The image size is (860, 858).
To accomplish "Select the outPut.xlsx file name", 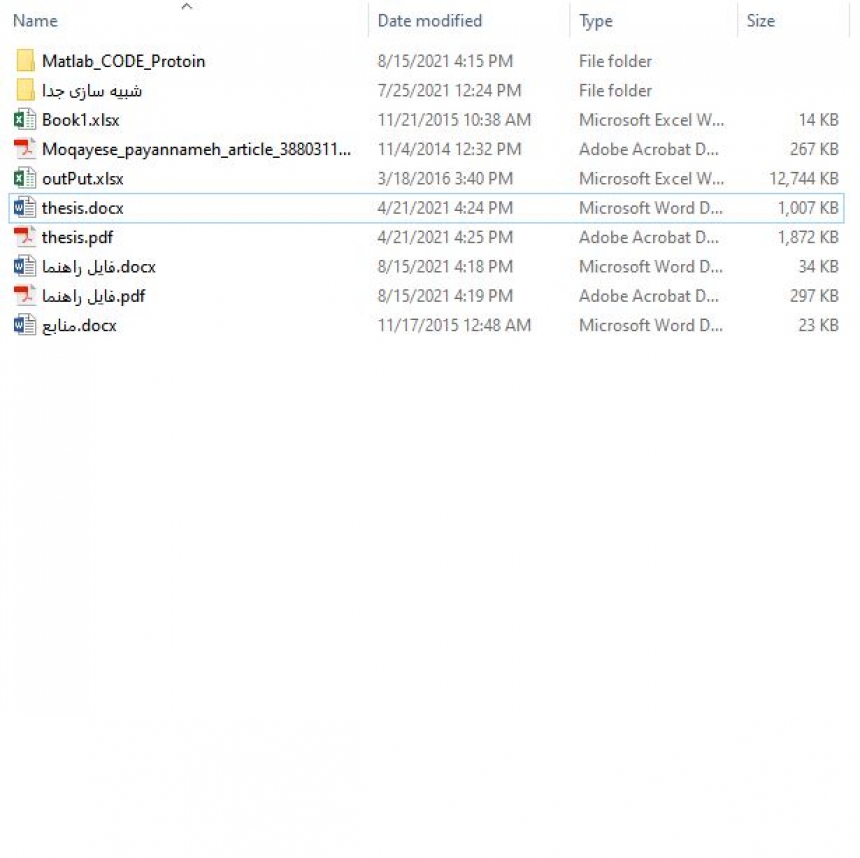I will 83,178.
